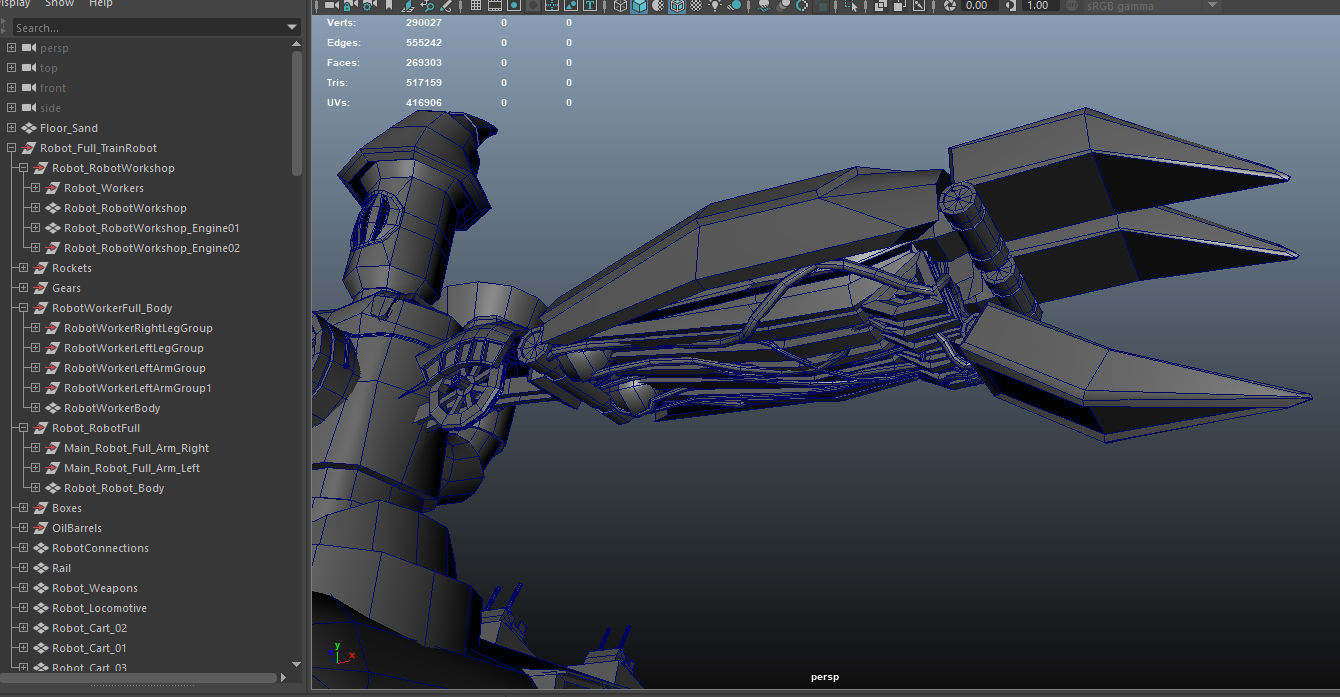Click the X-Ray Joints icon
The height and width of the screenshot is (697, 1340).
tap(919, 5)
